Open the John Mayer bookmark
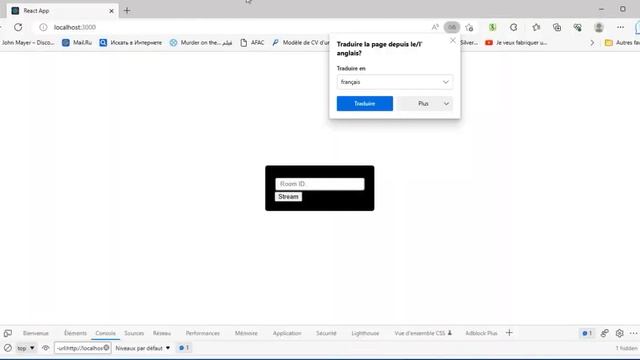Viewport: 640px width, 360px height. 27,42
